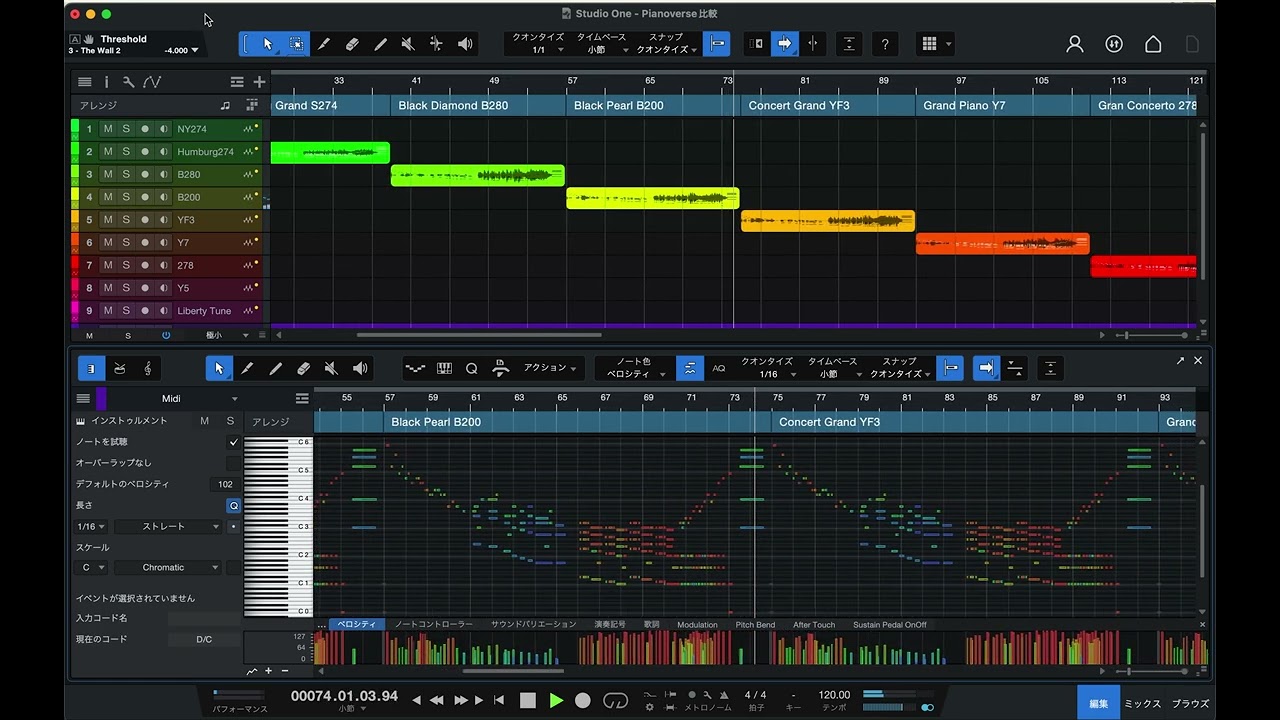The width and height of the screenshot is (1280, 720).
Task: Open the keyboard step input icon
Action: coord(444,368)
